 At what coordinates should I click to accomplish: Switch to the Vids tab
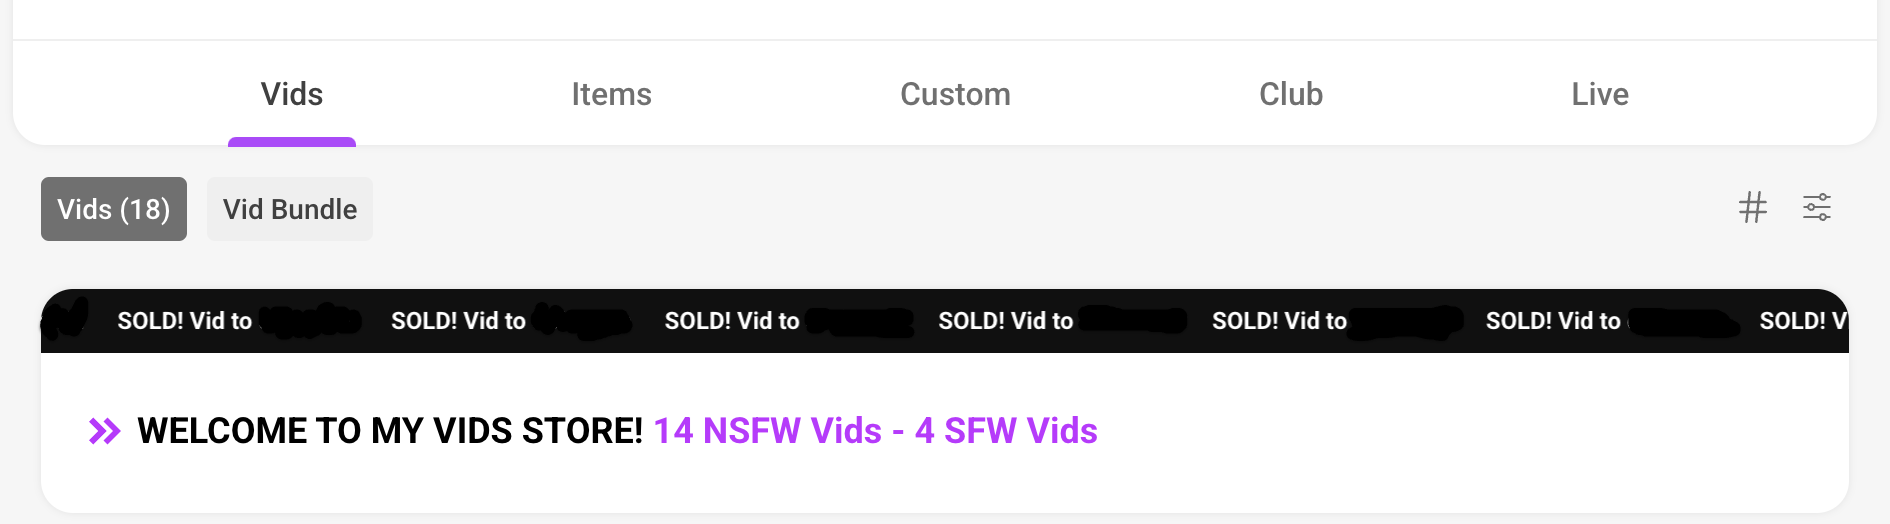click(292, 94)
